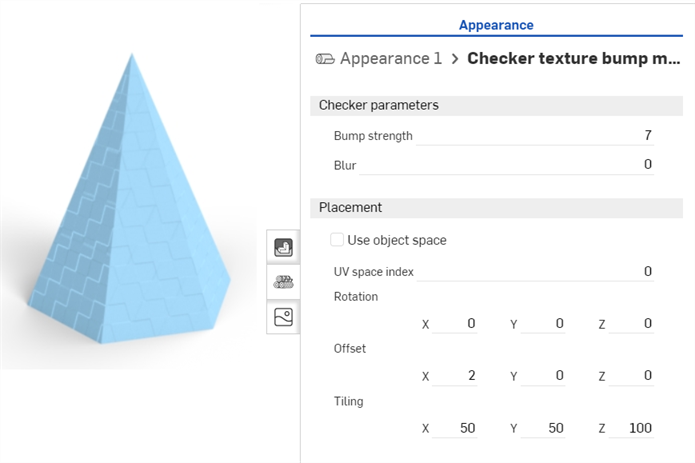Go back to Appearance 1 breadcrumb
Screen dimensions: 695x463
point(390,58)
